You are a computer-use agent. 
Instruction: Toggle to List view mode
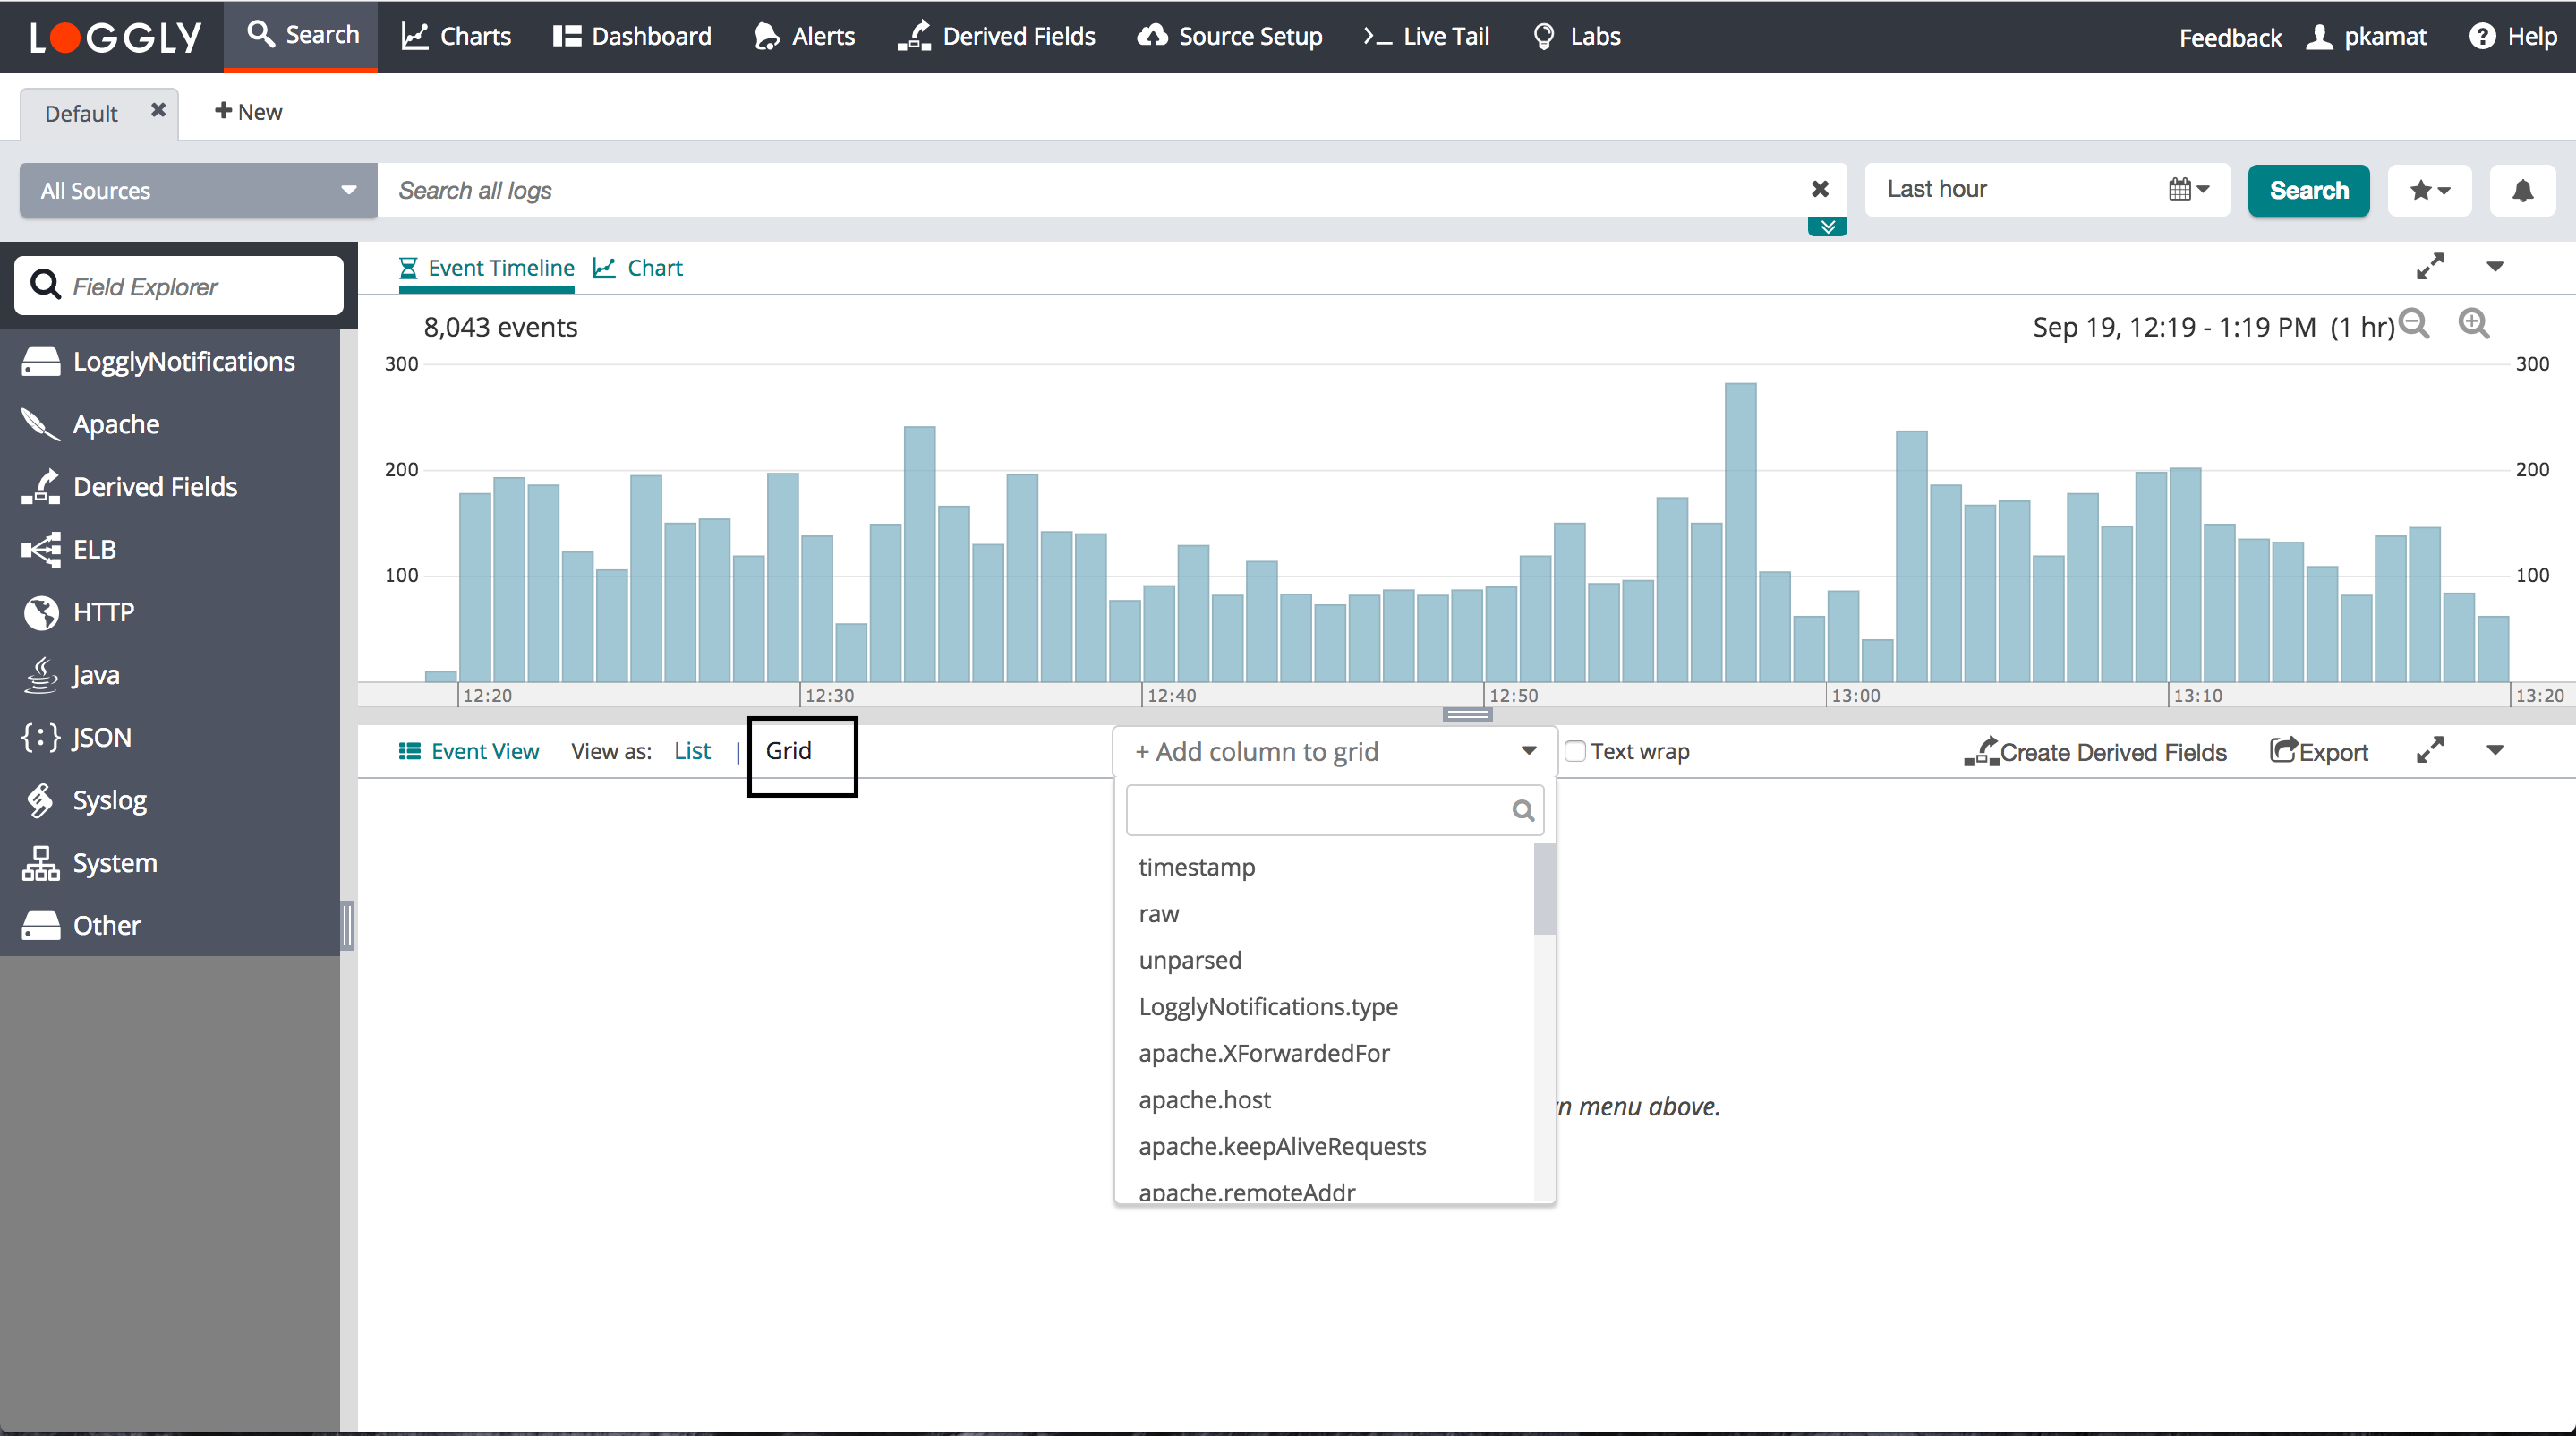pyautogui.click(x=691, y=750)
